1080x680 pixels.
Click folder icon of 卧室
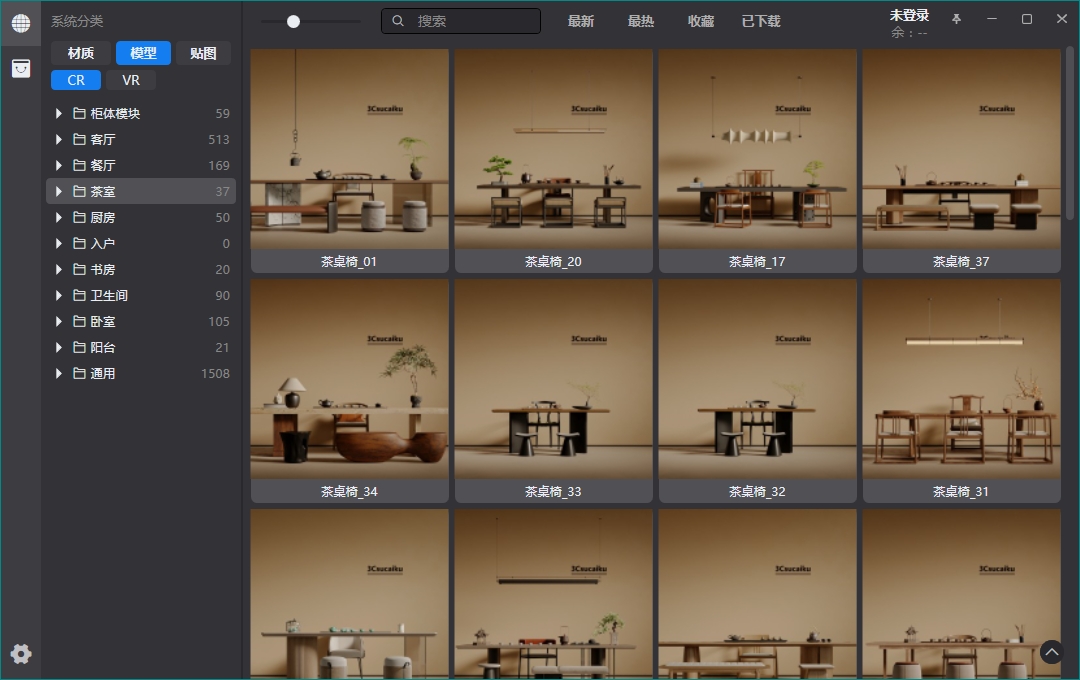[x=79, y=322]
